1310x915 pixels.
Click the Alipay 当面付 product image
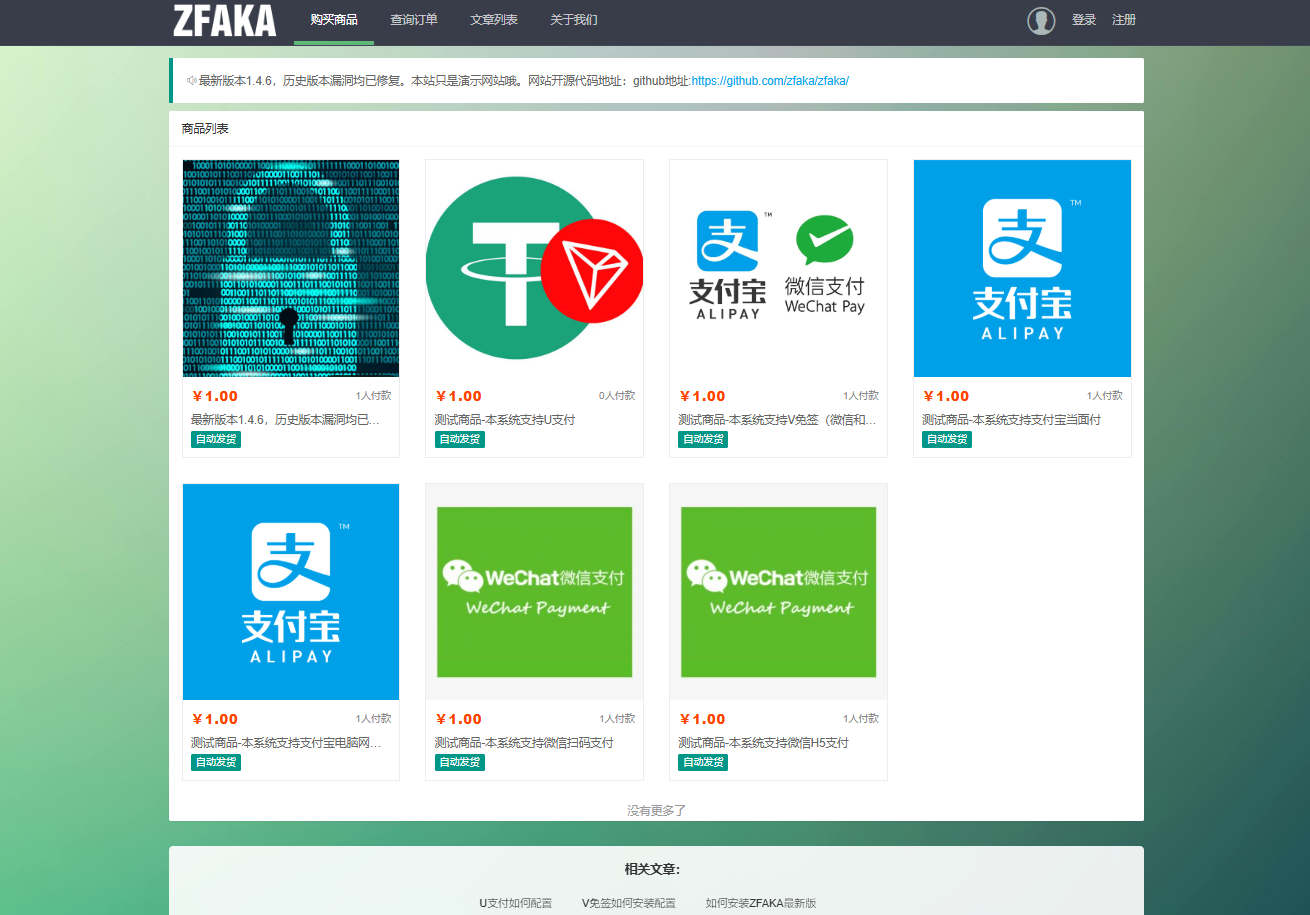(1022, 267)
